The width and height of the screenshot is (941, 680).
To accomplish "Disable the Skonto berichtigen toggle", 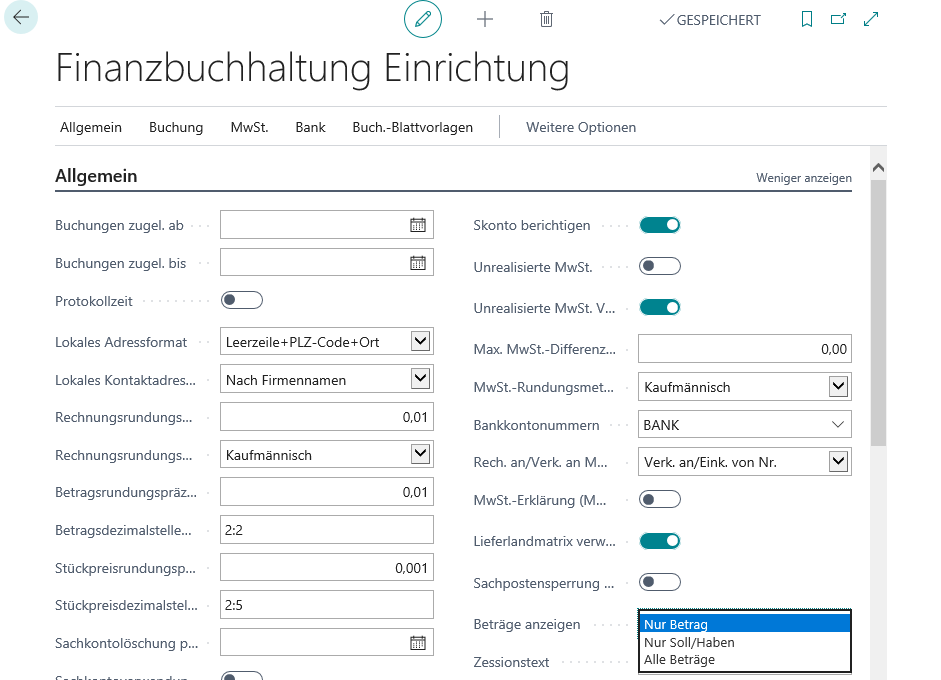I will coord(660,225).
